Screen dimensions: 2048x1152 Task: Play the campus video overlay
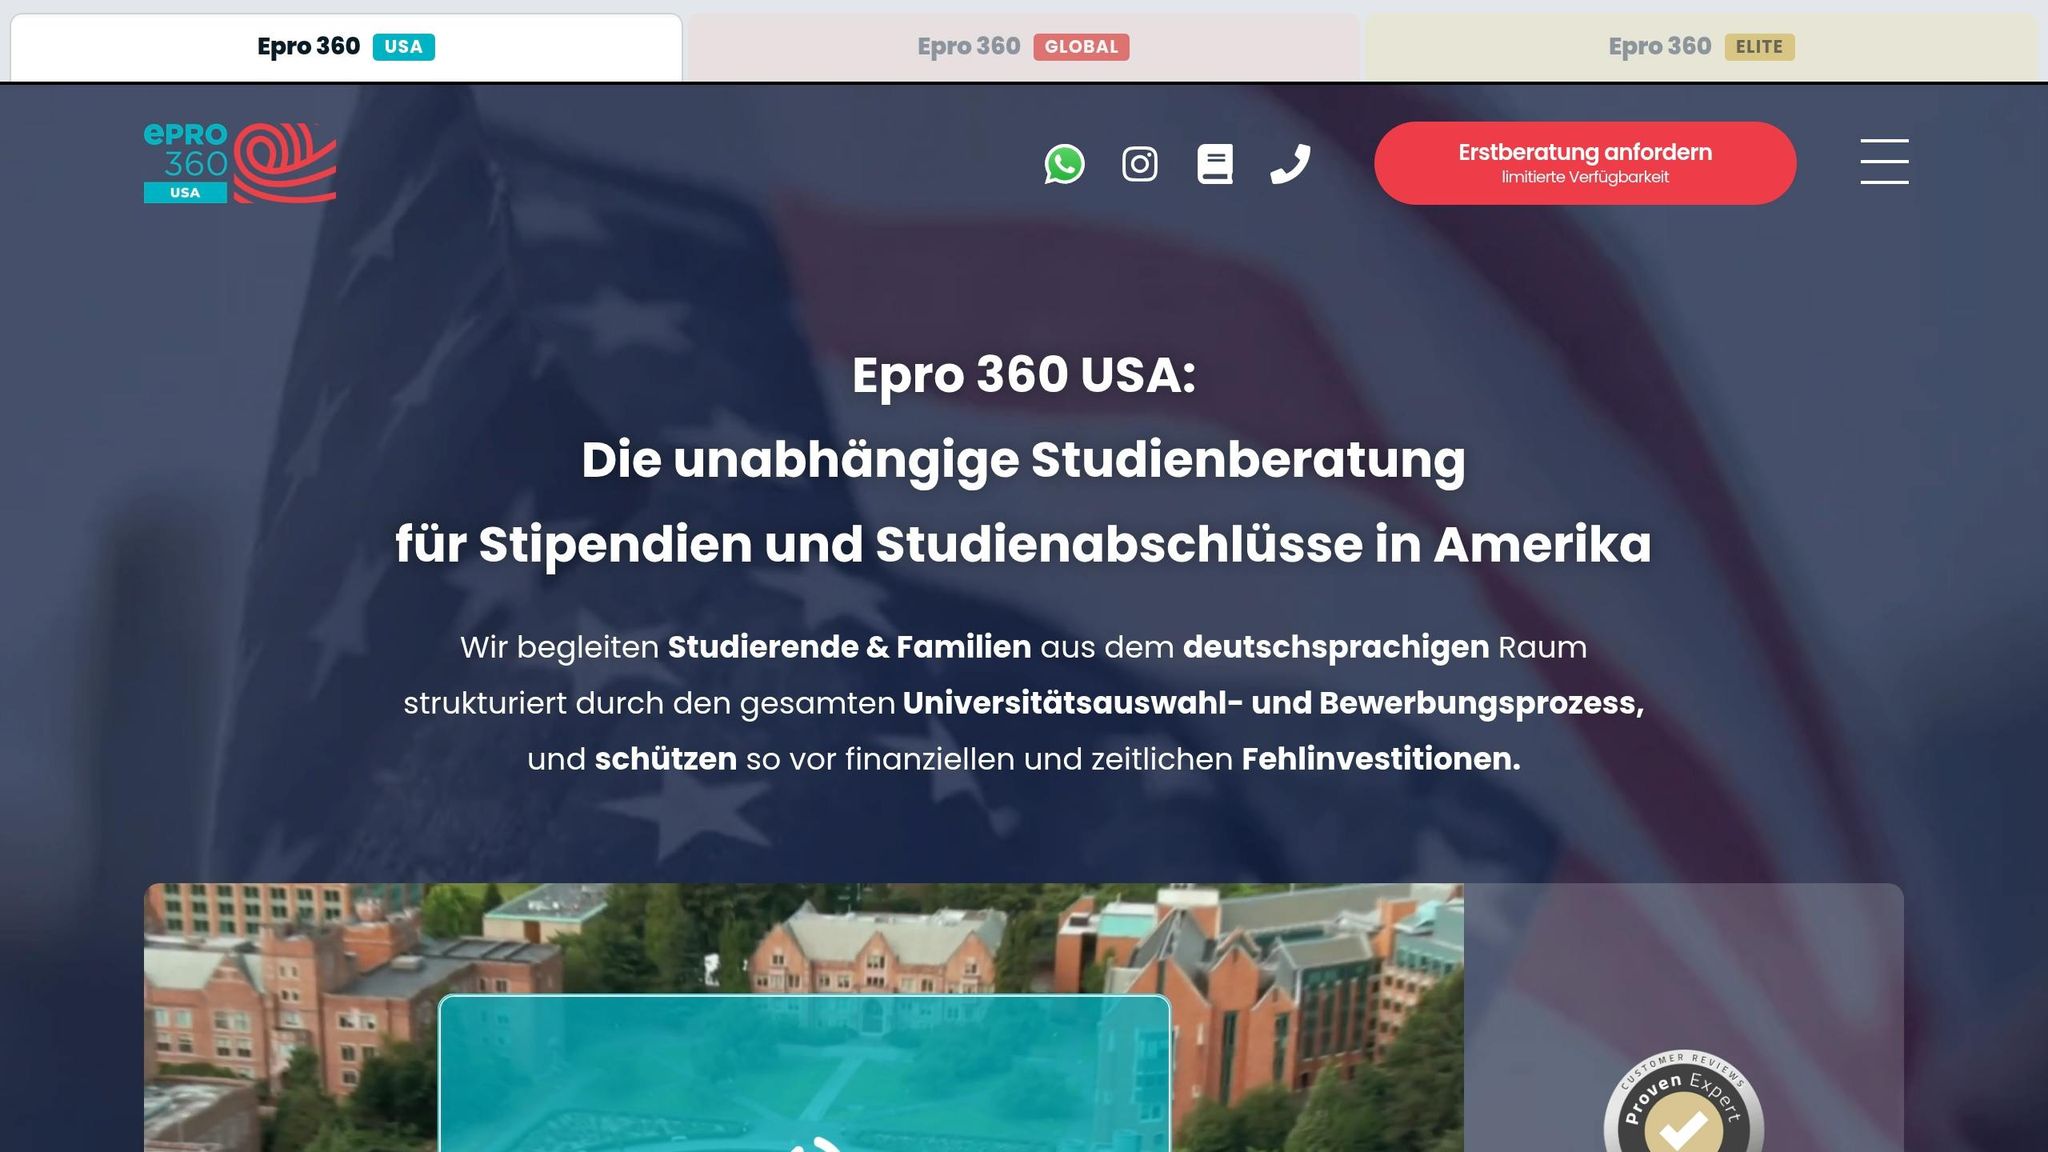tap(805, 1074)
